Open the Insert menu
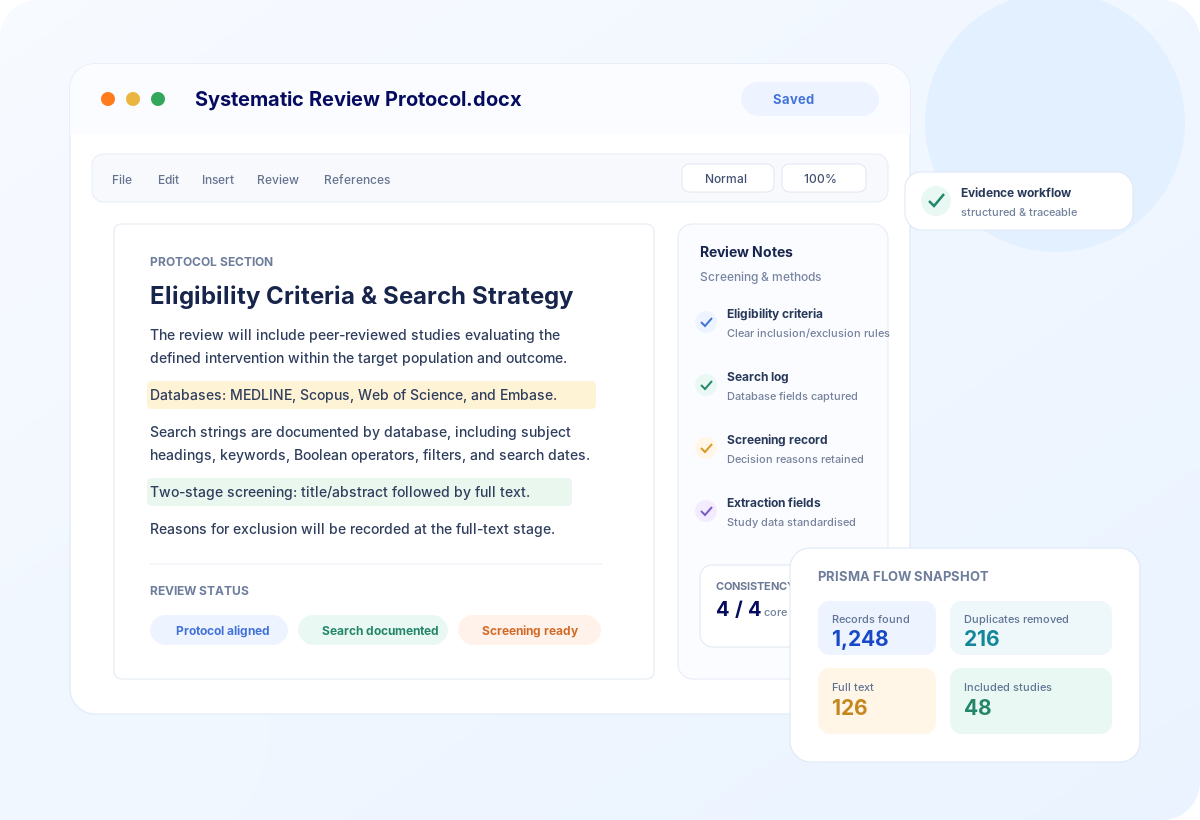1200x820 pixels. coord(218,180)
